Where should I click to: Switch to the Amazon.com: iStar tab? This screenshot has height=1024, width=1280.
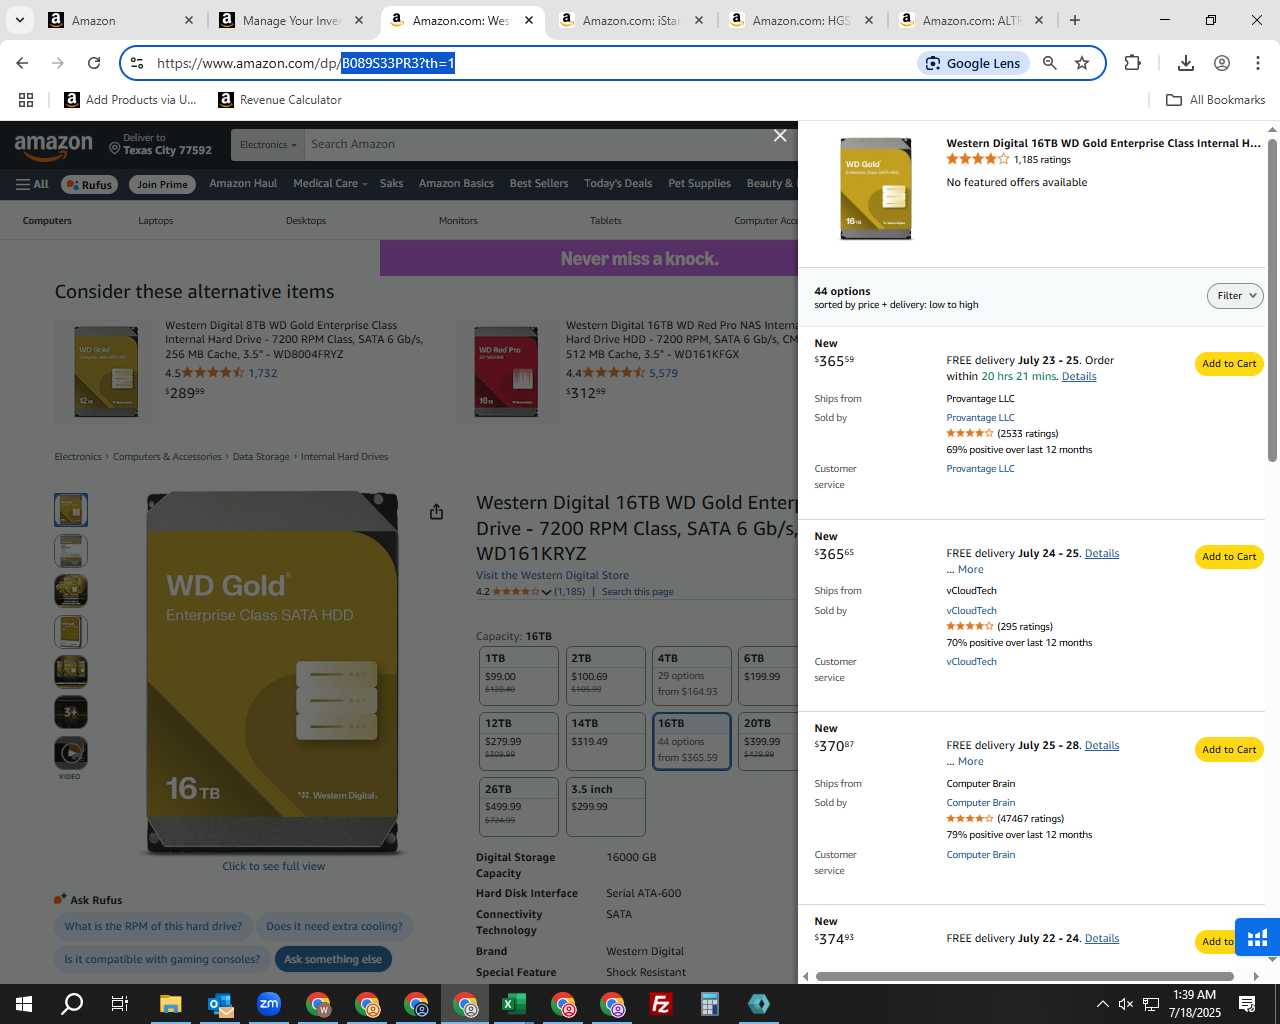coord(632,20)
